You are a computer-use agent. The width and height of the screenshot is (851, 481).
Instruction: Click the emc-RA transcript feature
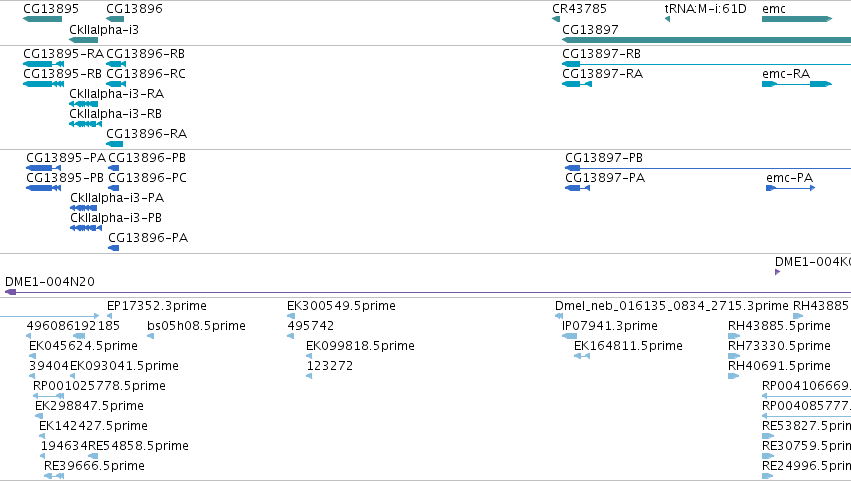point(797,84)
